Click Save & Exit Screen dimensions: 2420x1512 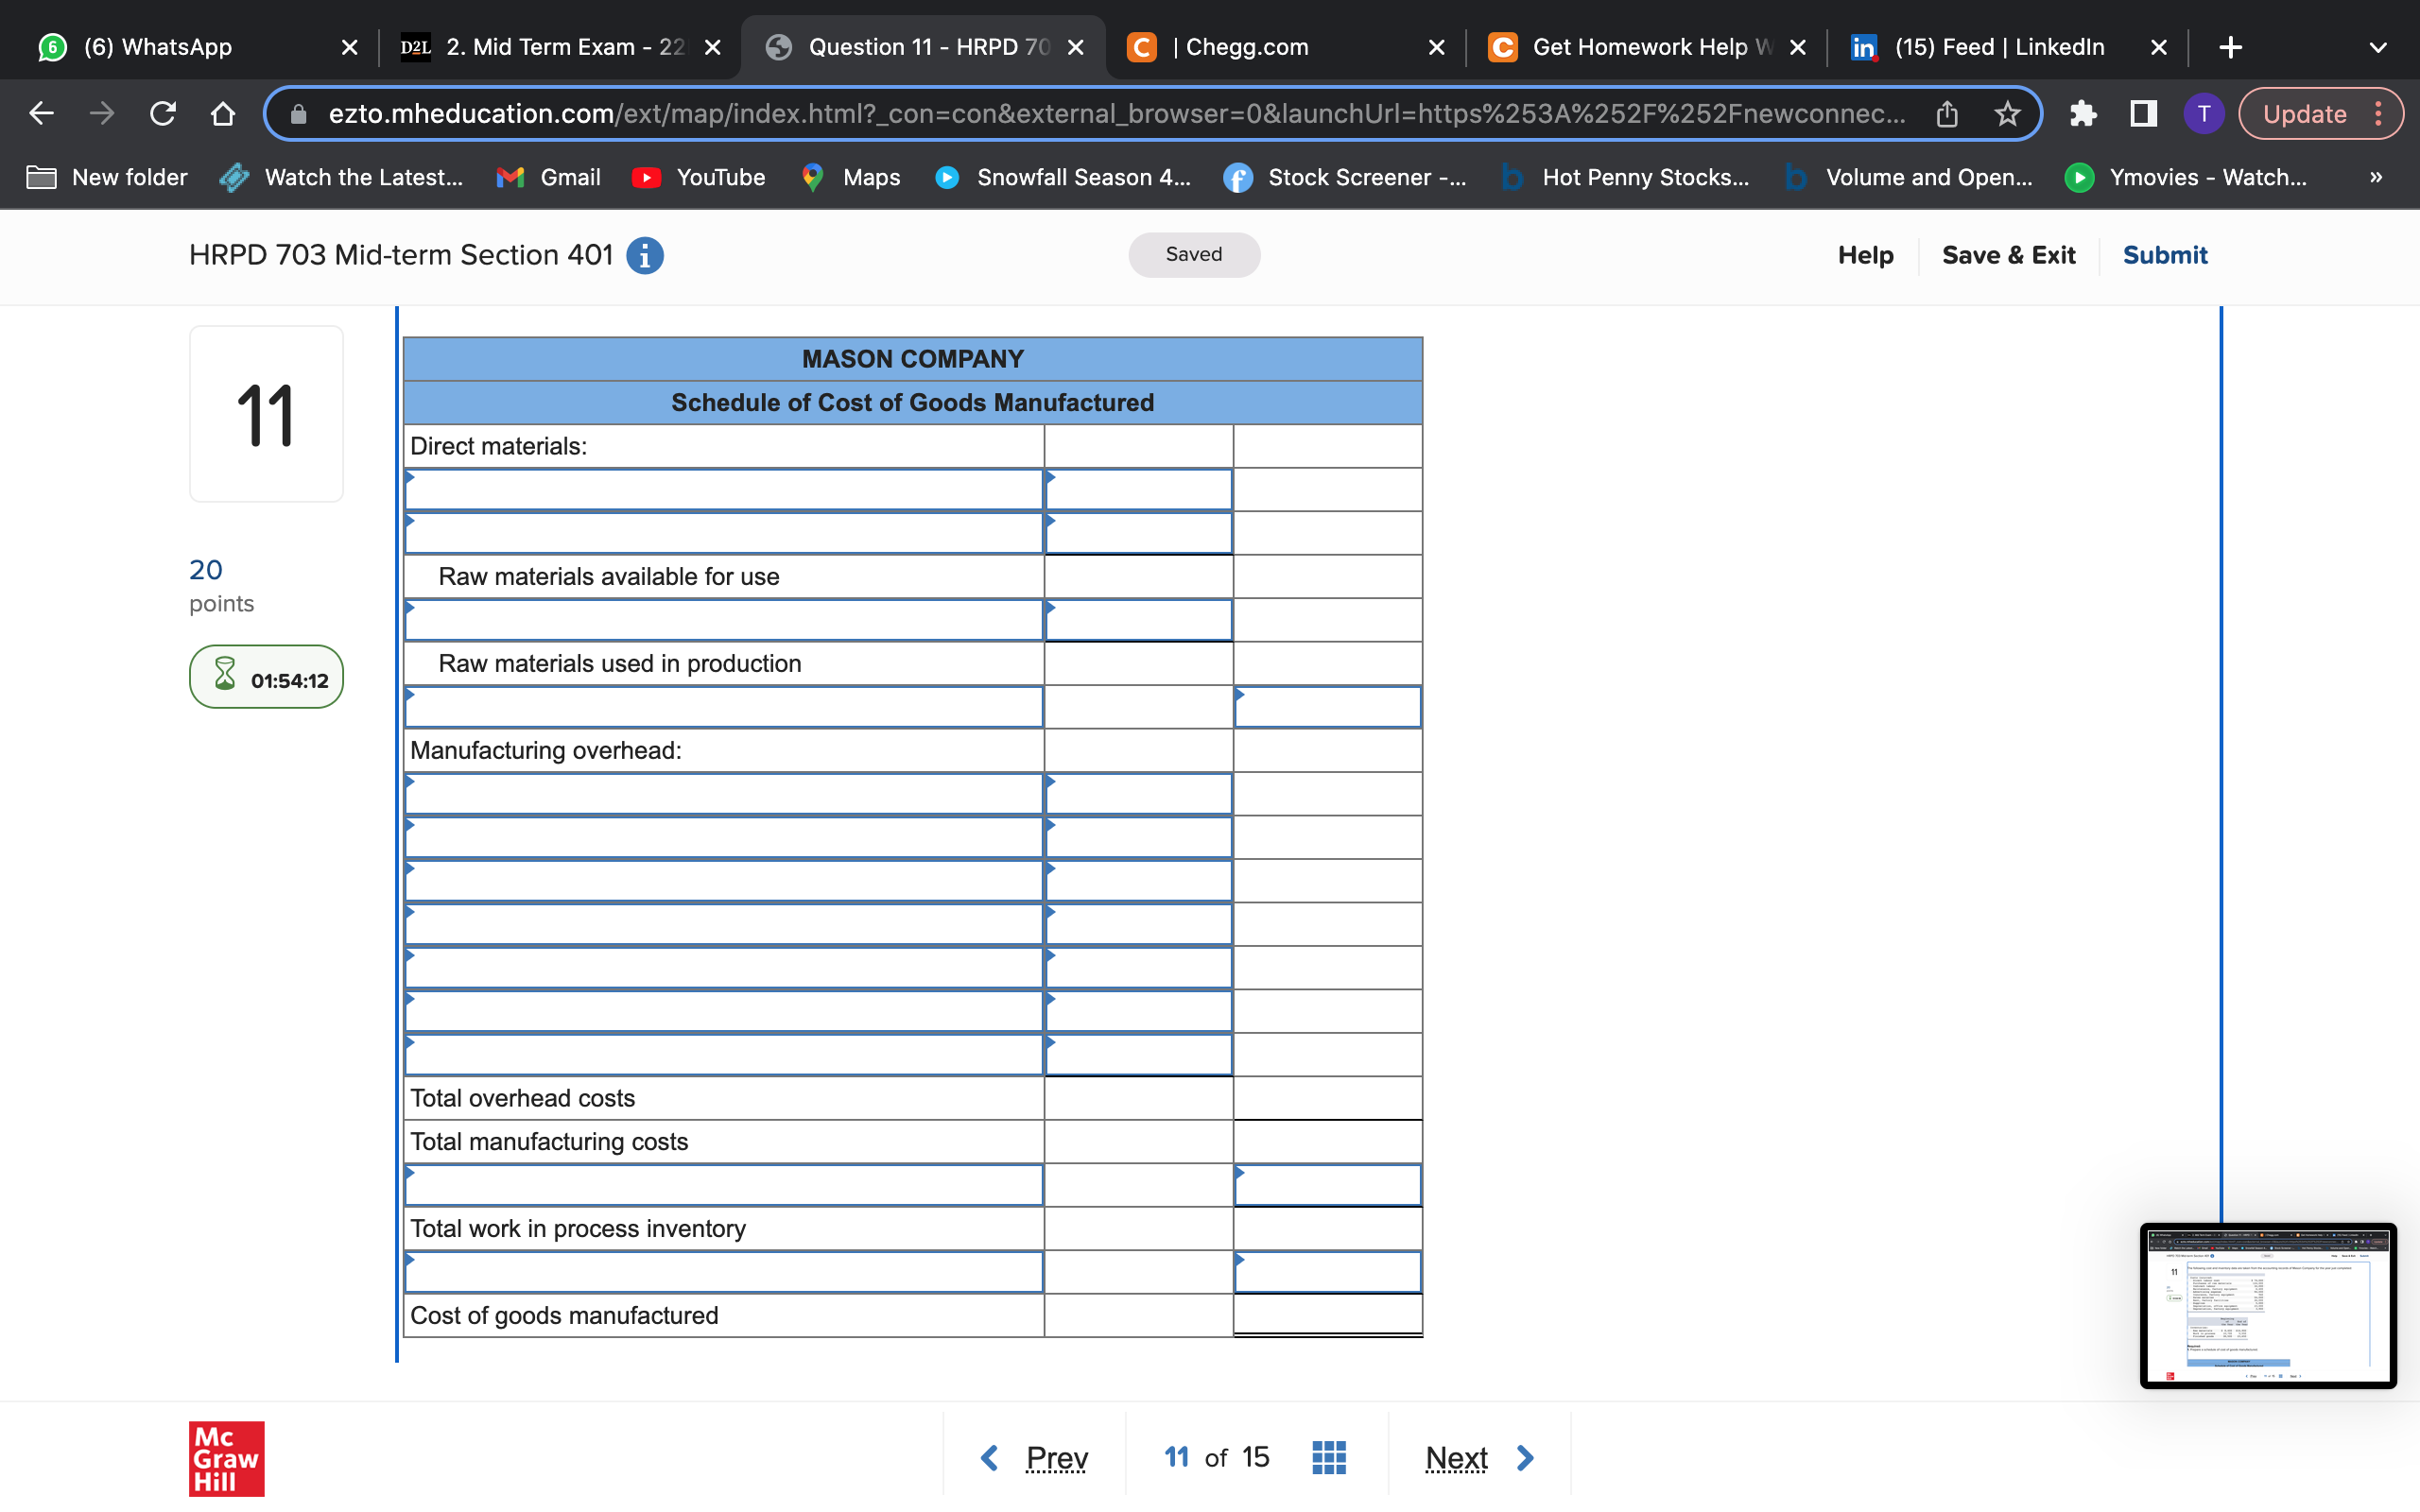[x=2008, y=255]
